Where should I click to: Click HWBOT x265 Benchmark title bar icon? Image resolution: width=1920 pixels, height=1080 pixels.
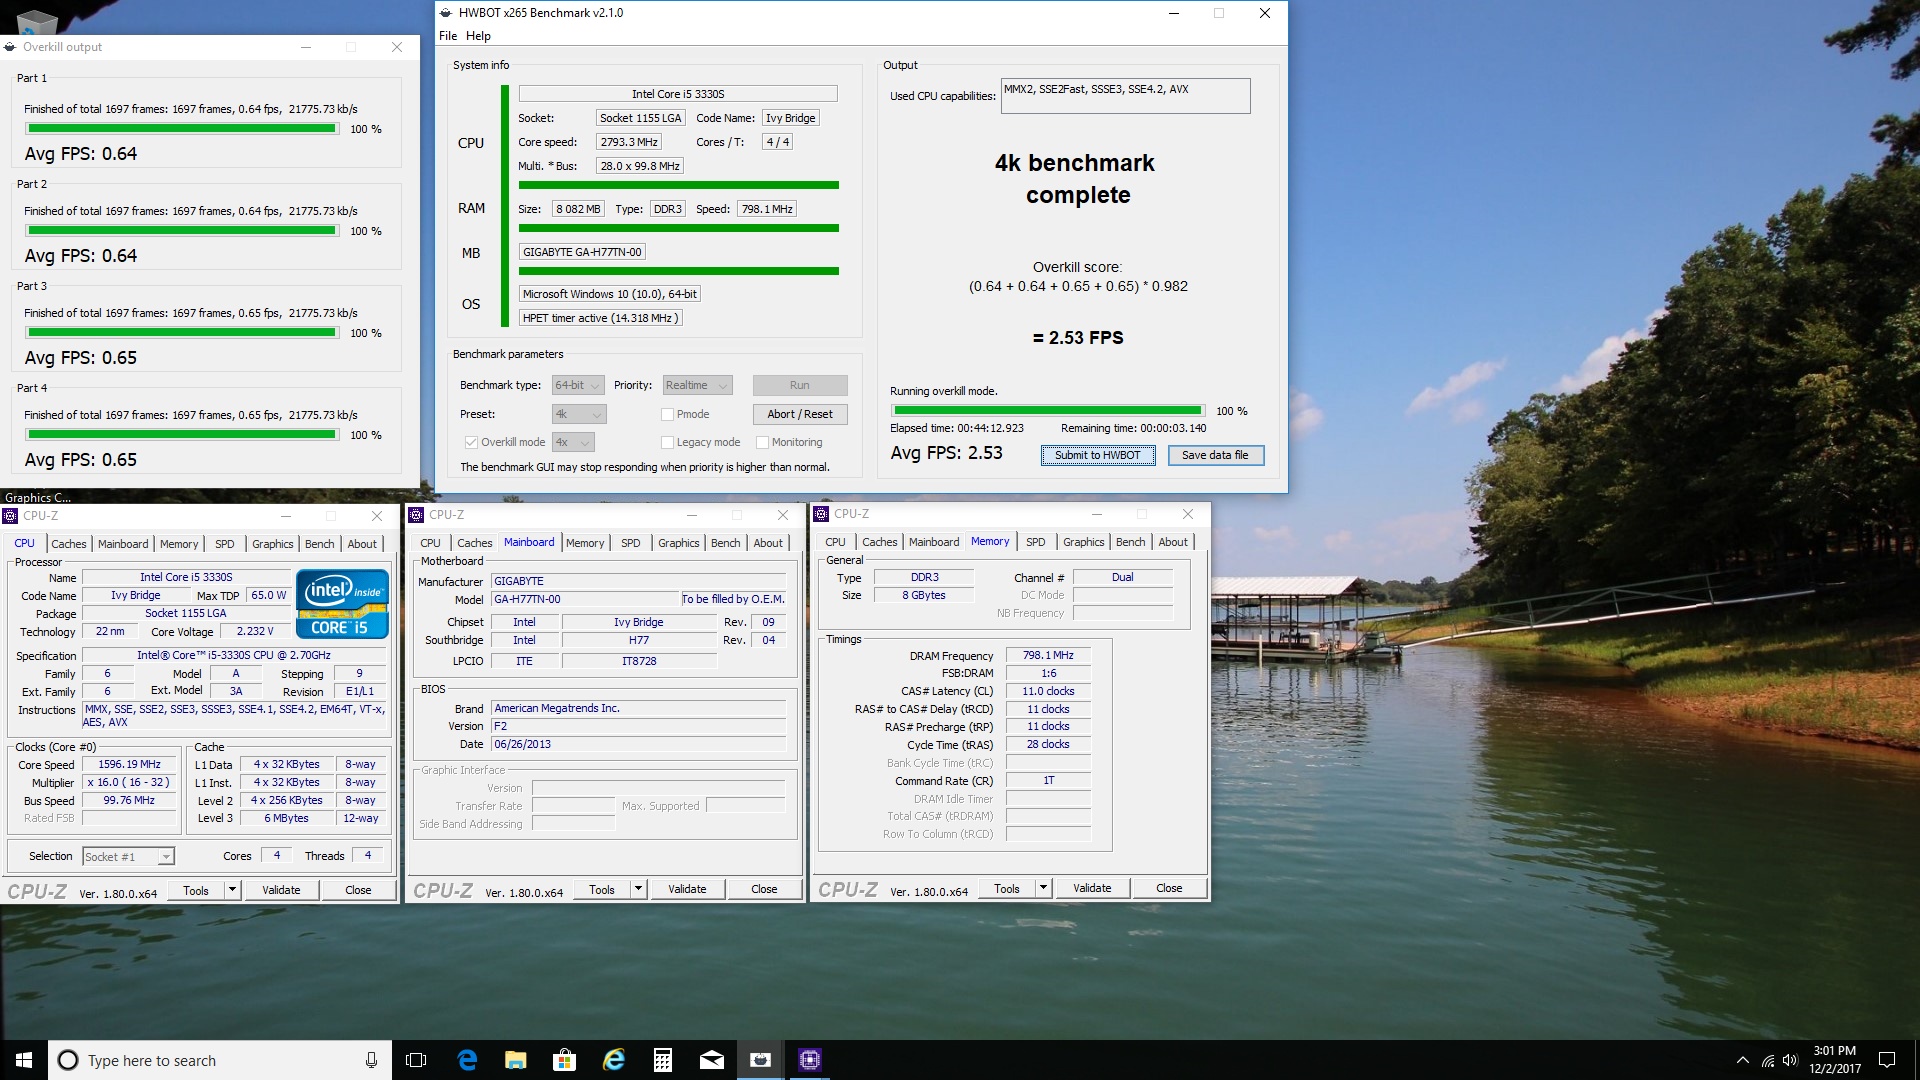tap(446, 13)
